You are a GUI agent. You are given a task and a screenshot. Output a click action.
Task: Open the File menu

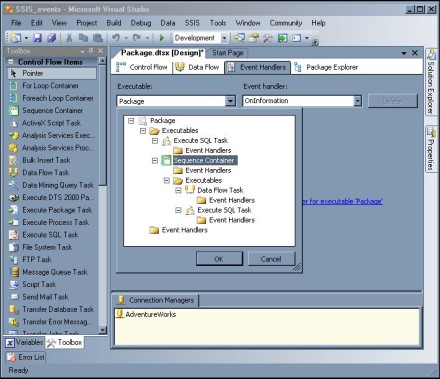[x=16, y=23]
